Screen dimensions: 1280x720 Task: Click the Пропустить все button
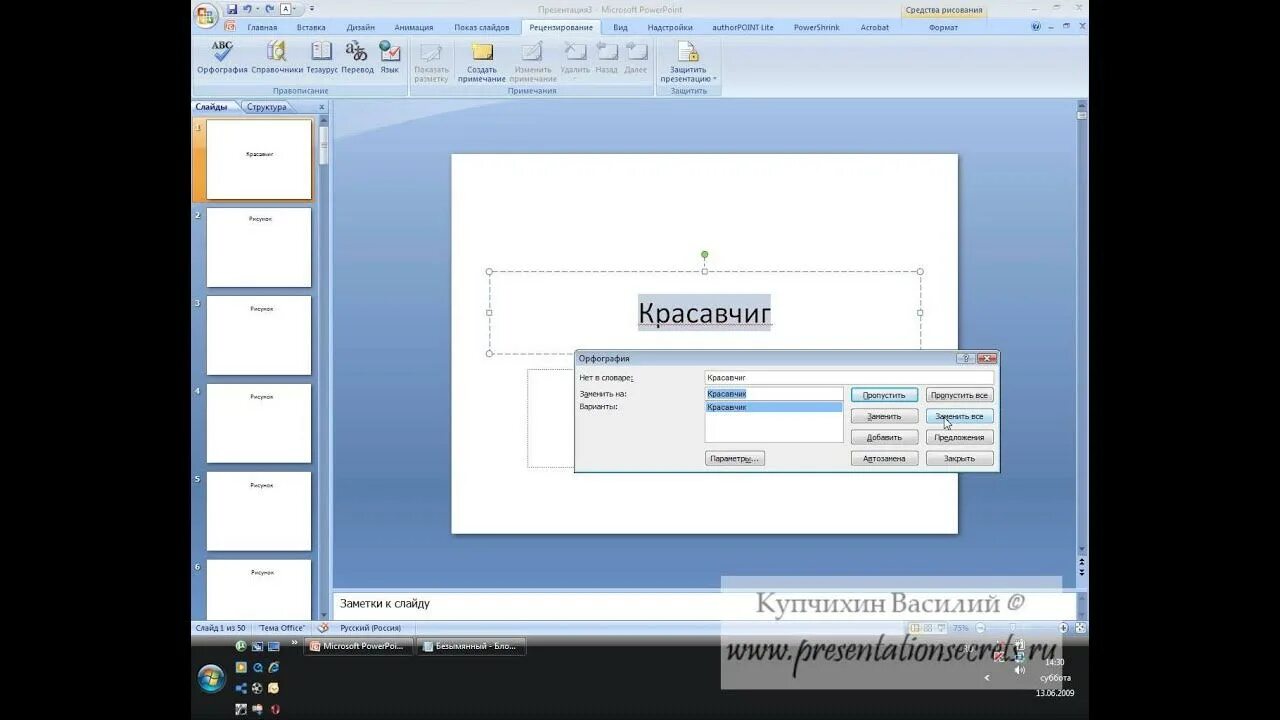(x=960, y=395)
